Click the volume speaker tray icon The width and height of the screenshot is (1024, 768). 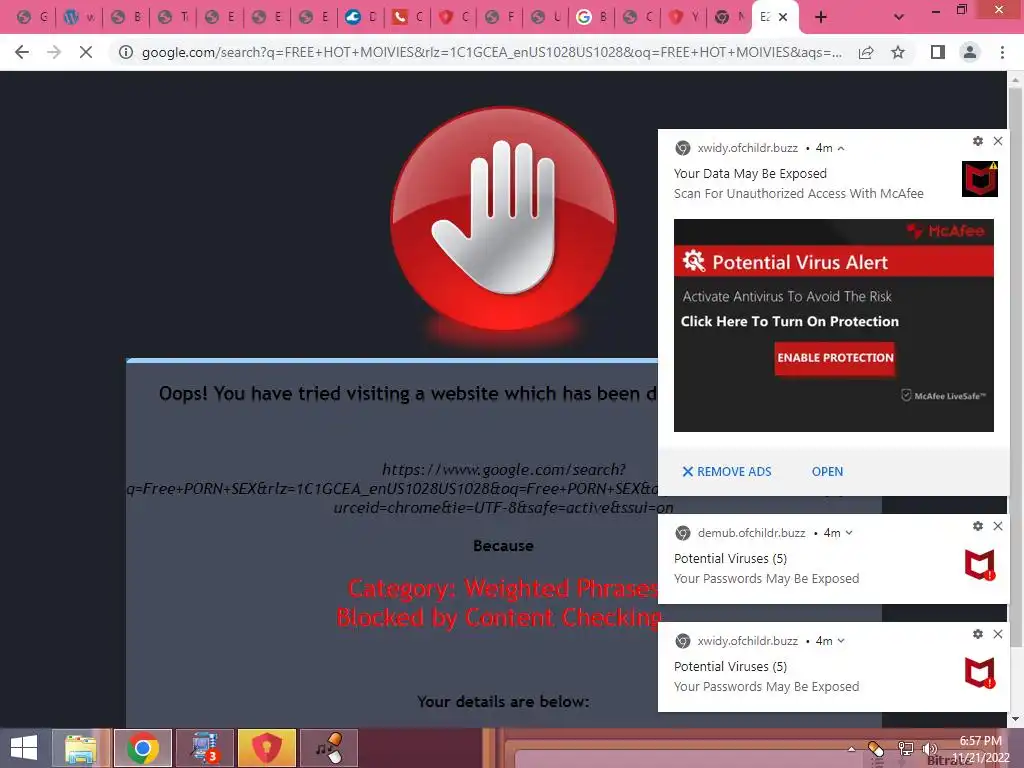click(x=929, y=749)
